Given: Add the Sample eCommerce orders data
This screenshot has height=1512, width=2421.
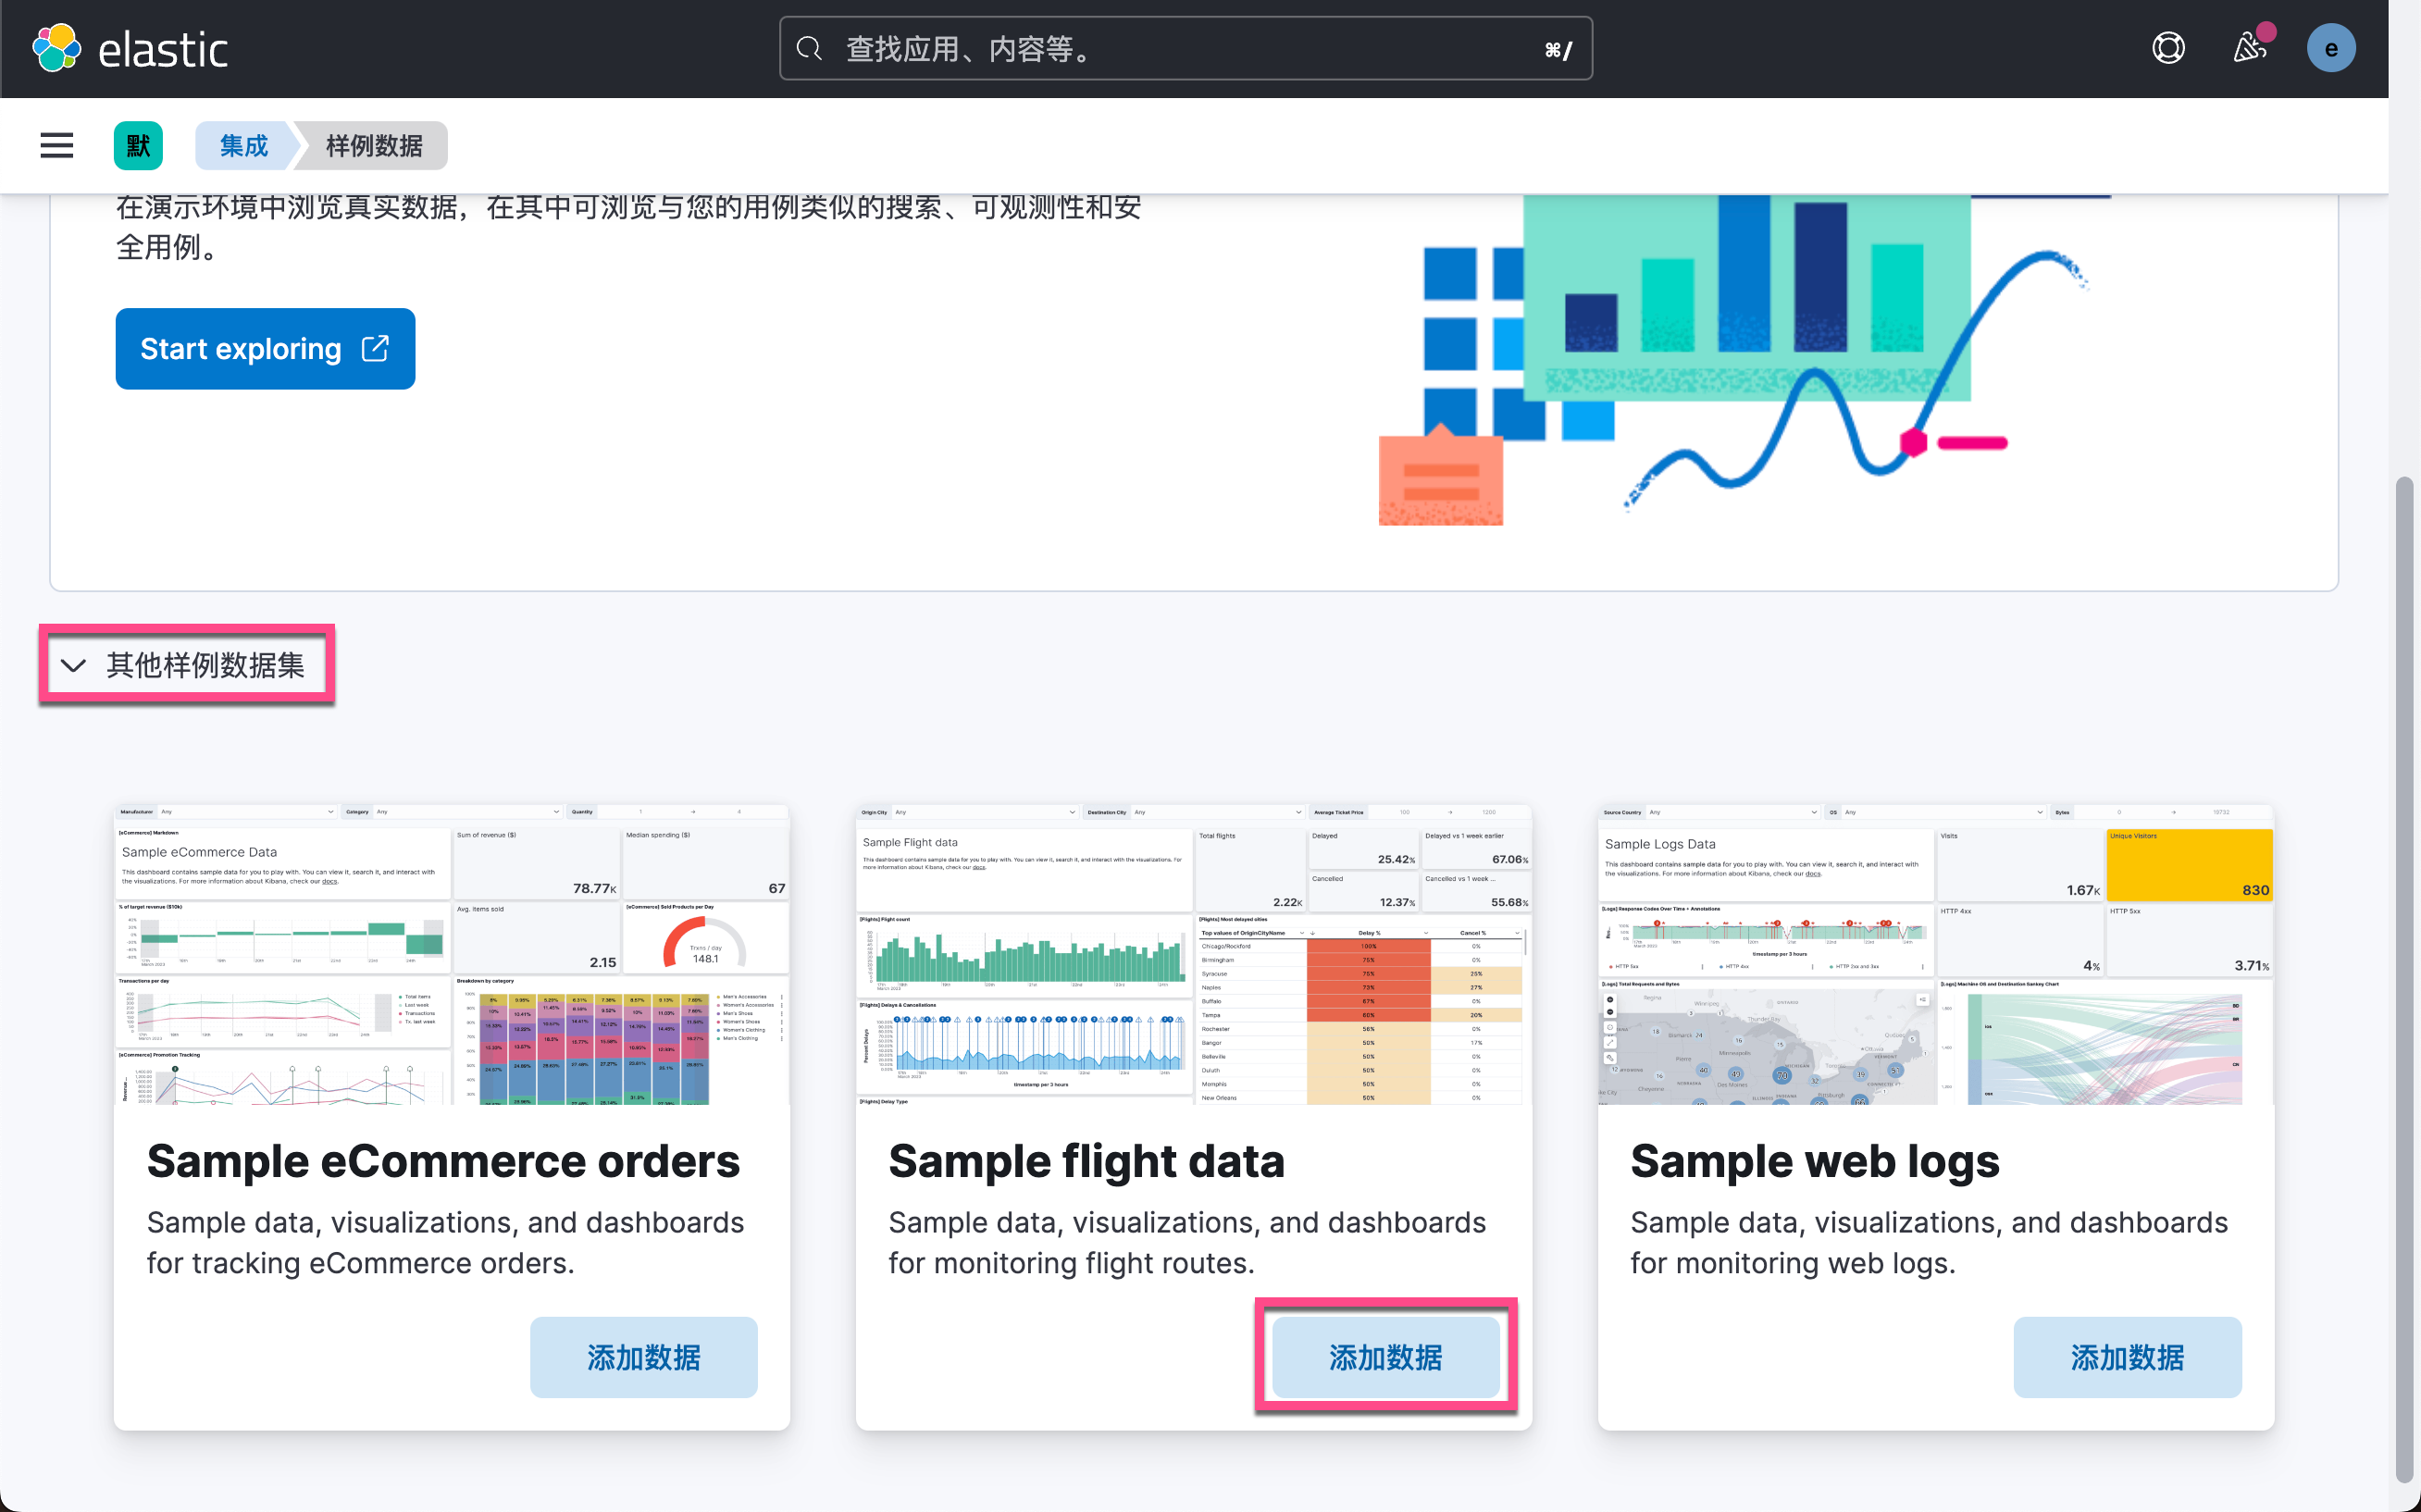Looking at the screenshot, I should pyautogui.click(x=643, y=1357).
